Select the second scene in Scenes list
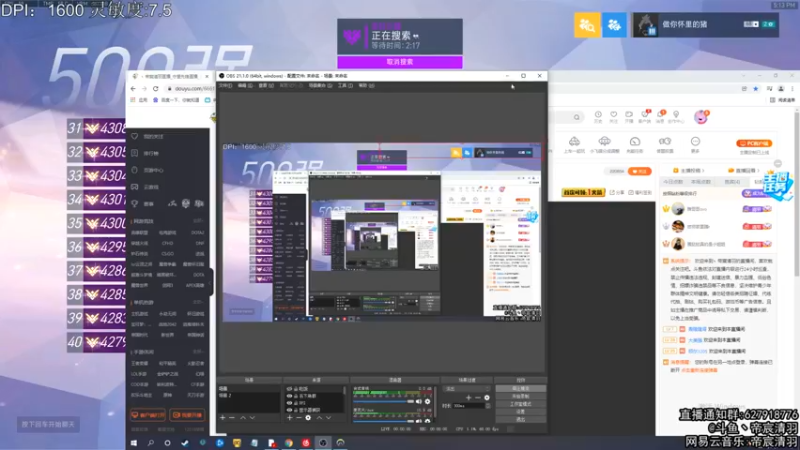The image size is (800, 450). [249, 395]
